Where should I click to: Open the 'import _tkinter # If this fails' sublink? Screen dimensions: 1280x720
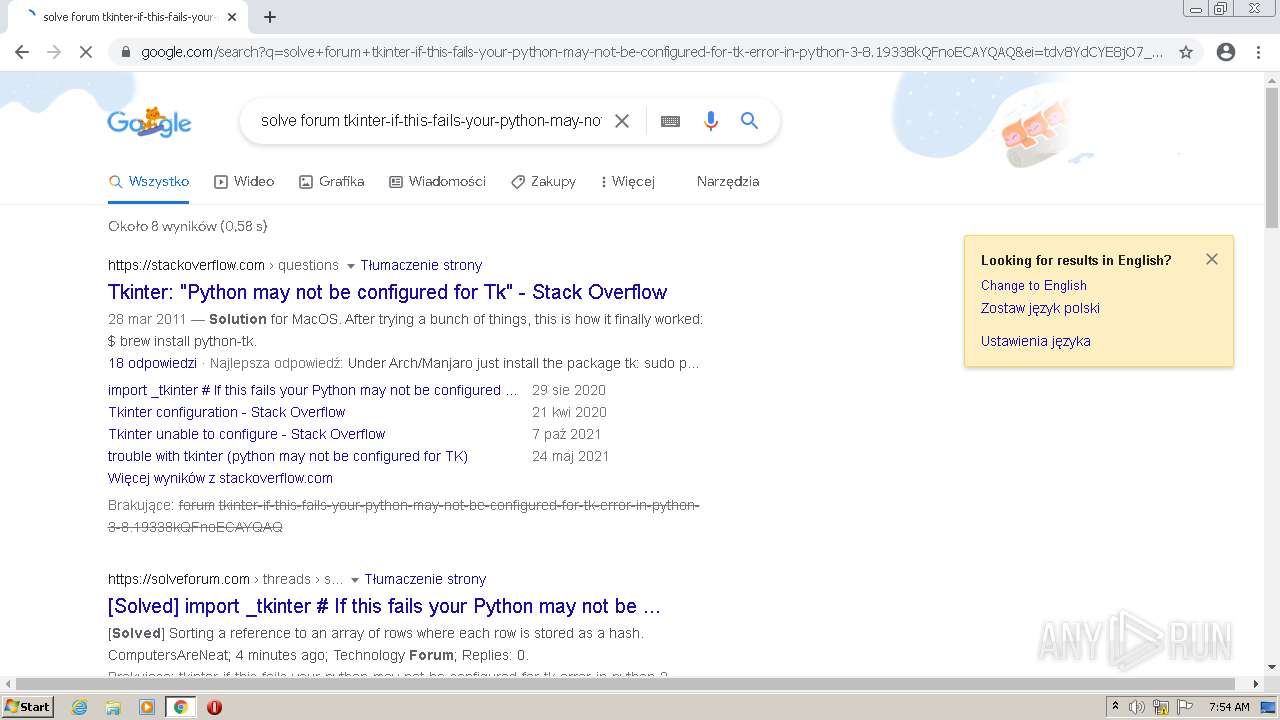(x=313, y=390)
